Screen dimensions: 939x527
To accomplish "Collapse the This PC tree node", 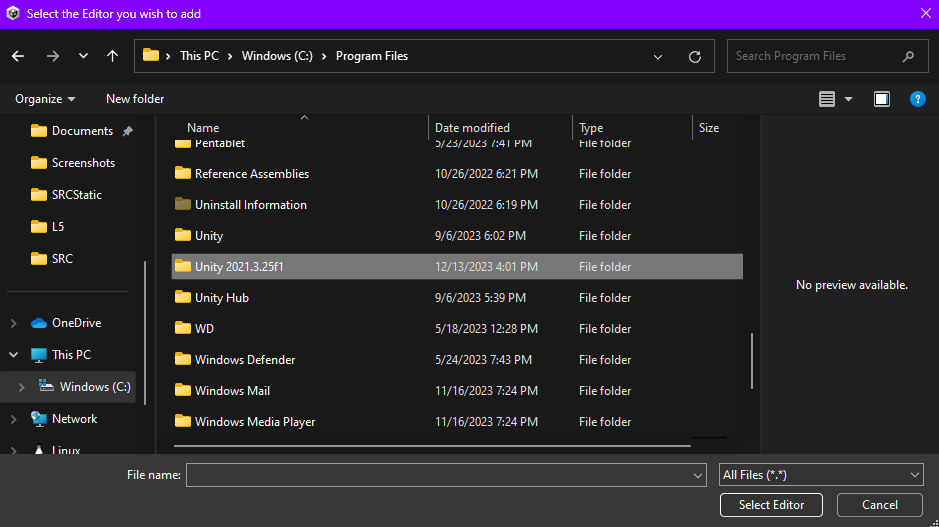I will click(x=13, y=355).
